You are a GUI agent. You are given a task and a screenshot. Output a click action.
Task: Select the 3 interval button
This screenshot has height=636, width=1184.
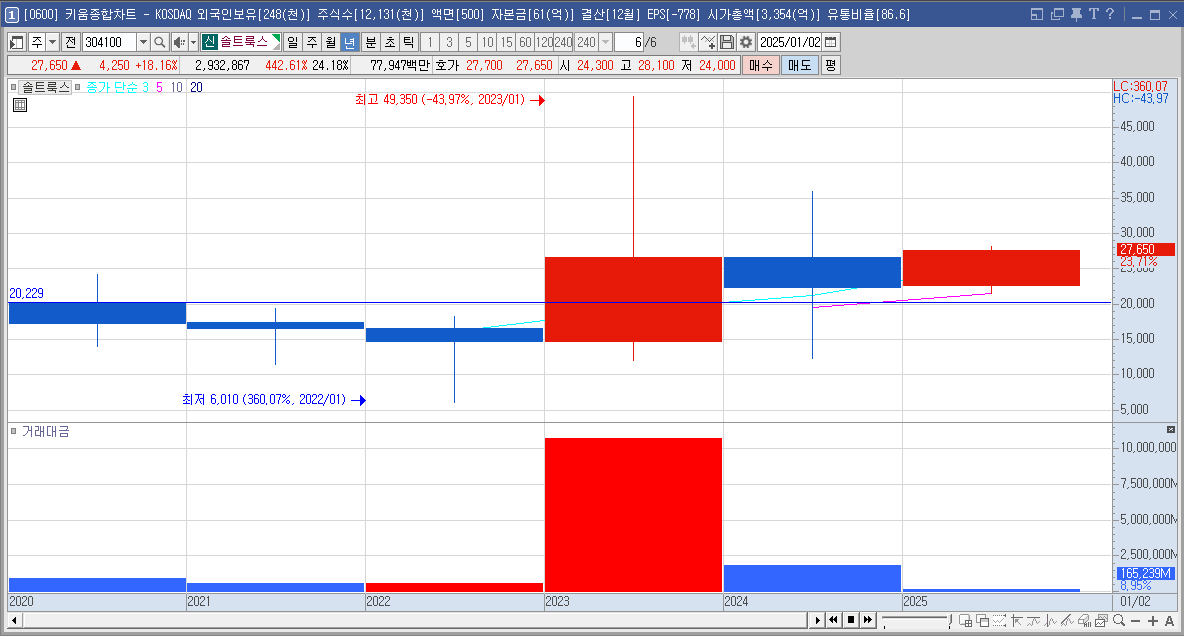(449, 42)
